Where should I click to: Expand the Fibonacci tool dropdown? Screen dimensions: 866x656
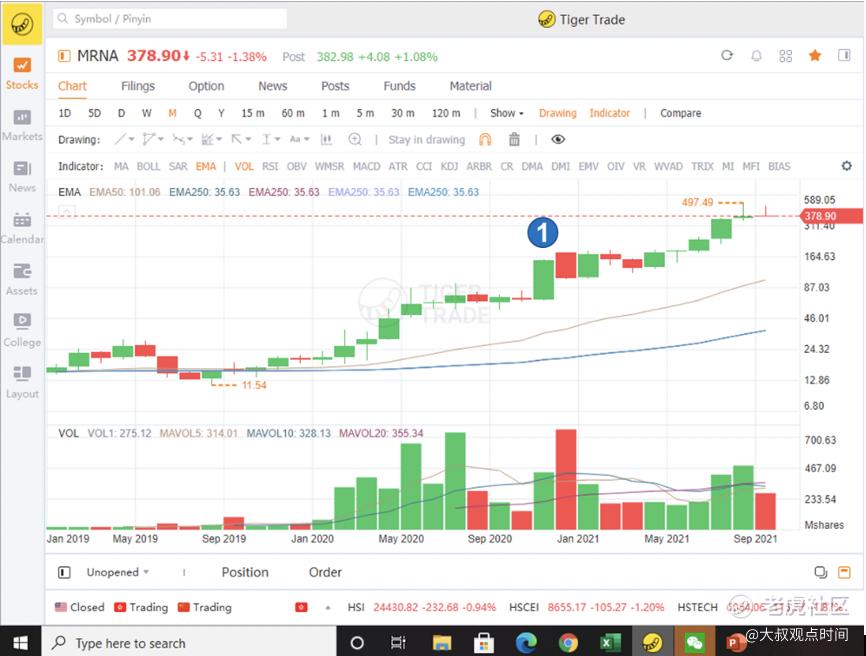point(219,139)
